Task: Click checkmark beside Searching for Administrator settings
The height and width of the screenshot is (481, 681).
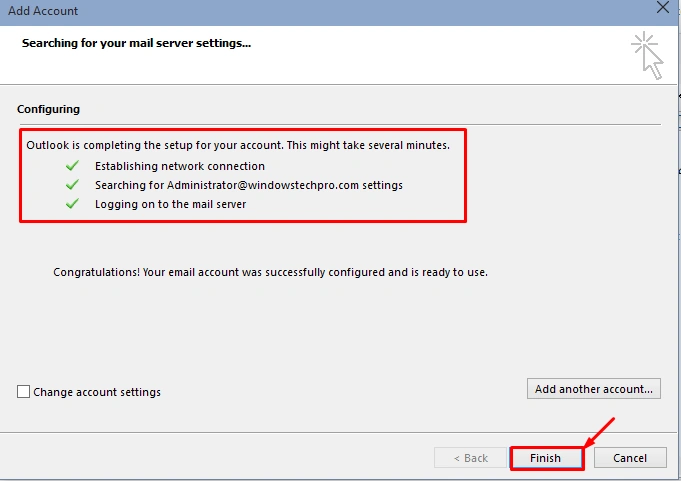Action: tap(72, 185)
